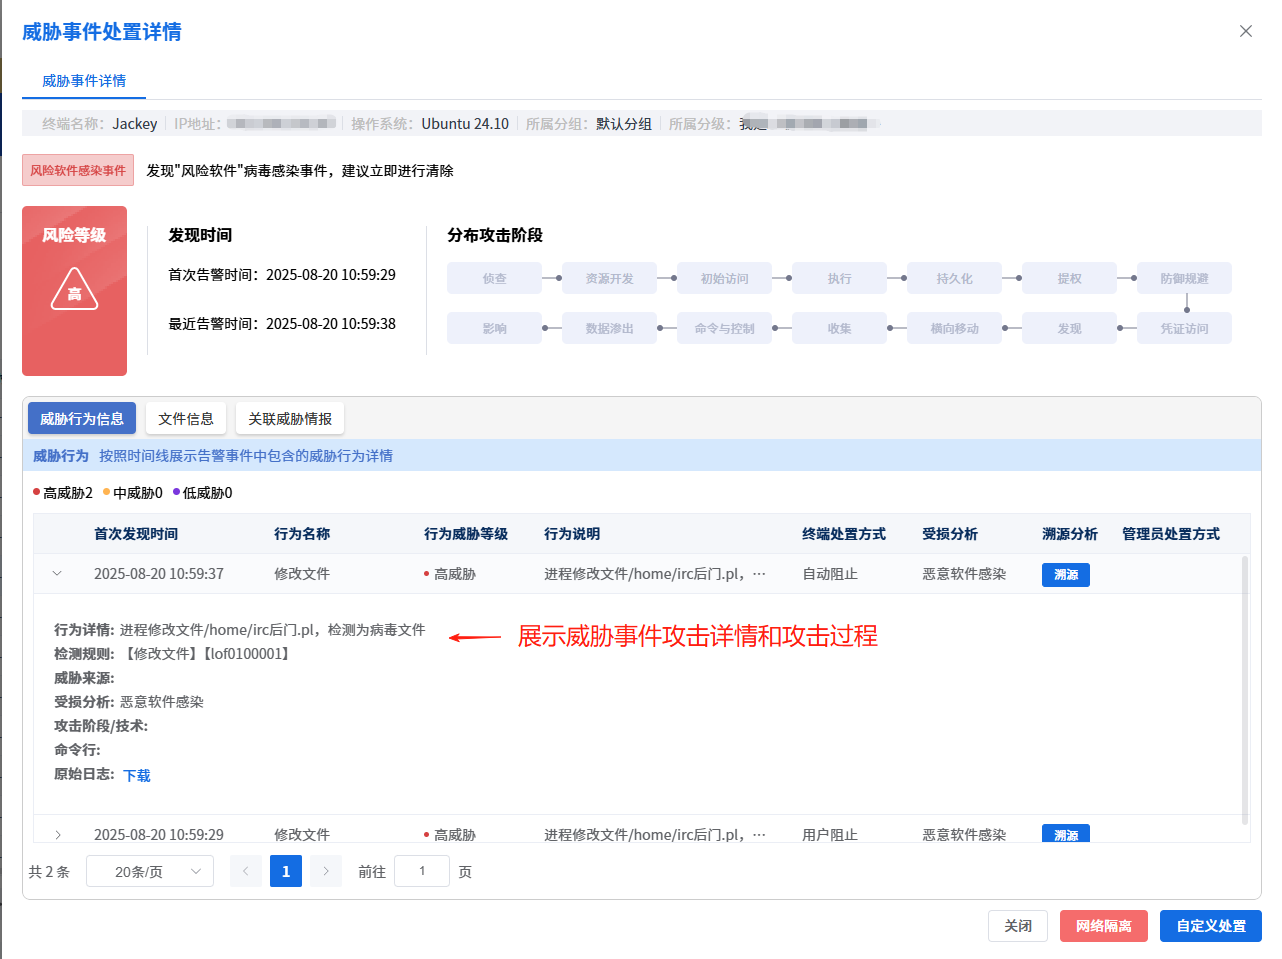This screenshot has width=1282, height=959.
Task: Click 溯源 button in second behavior row
Action: 1065,834
